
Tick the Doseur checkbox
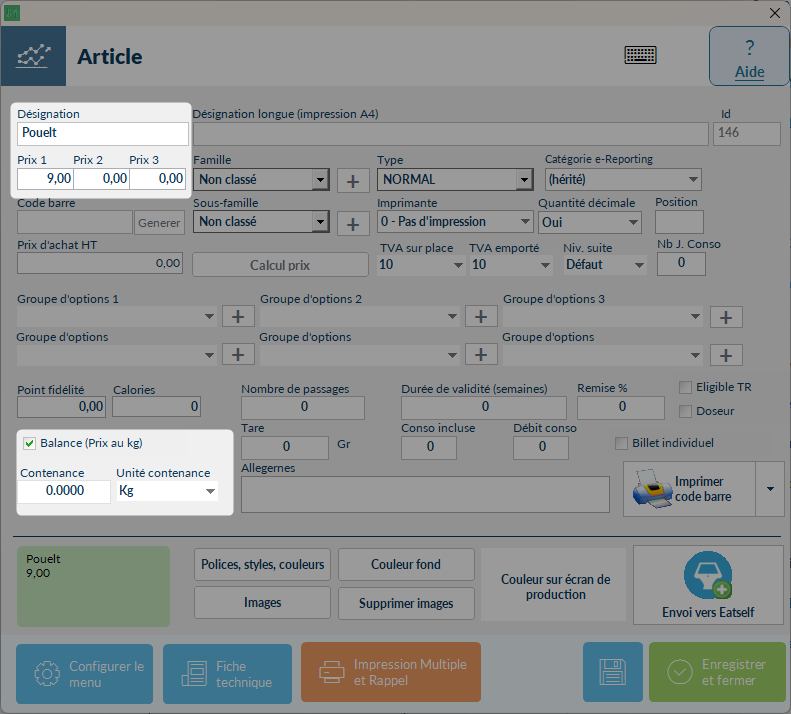coord(685,411)
